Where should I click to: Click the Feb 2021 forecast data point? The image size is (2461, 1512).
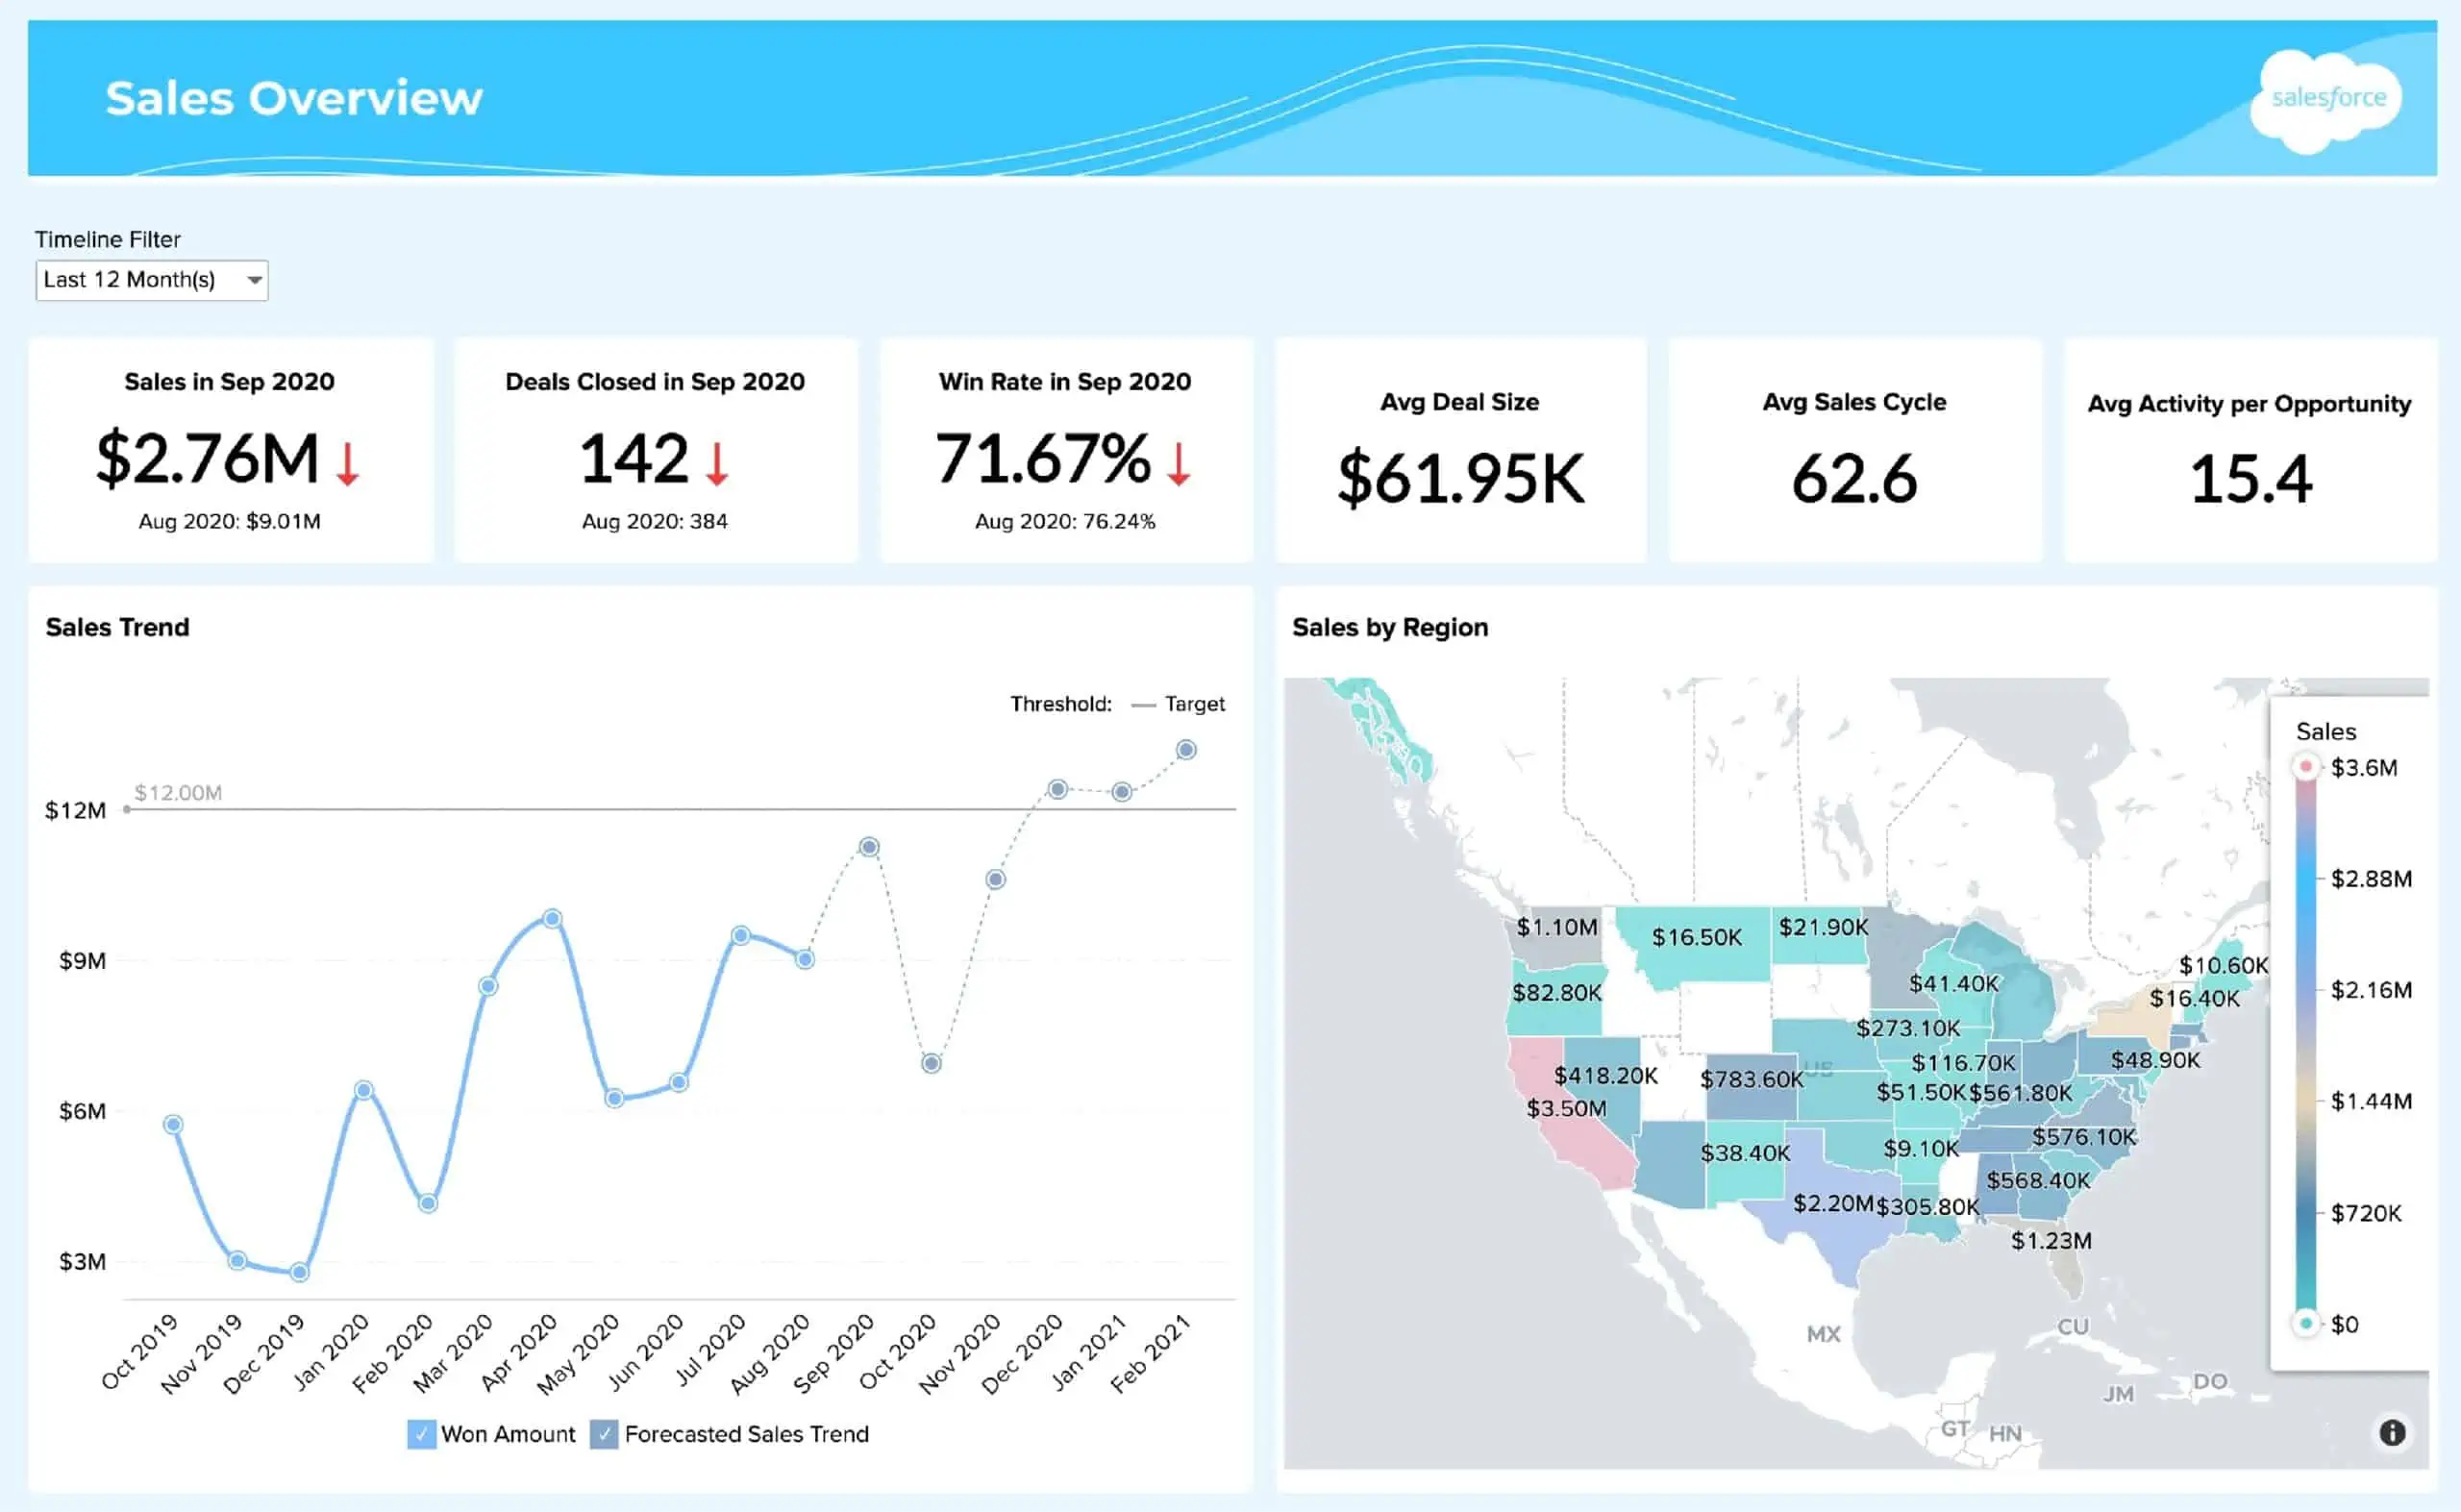coord(1186,750)
